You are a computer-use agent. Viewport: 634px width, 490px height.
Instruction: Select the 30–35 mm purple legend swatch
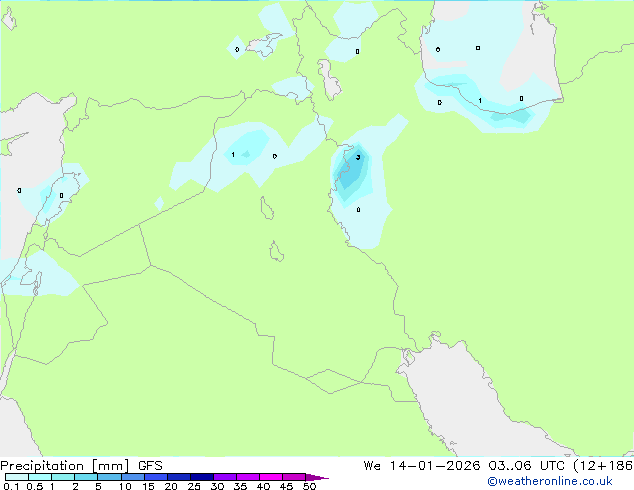[x=225, y=477]
